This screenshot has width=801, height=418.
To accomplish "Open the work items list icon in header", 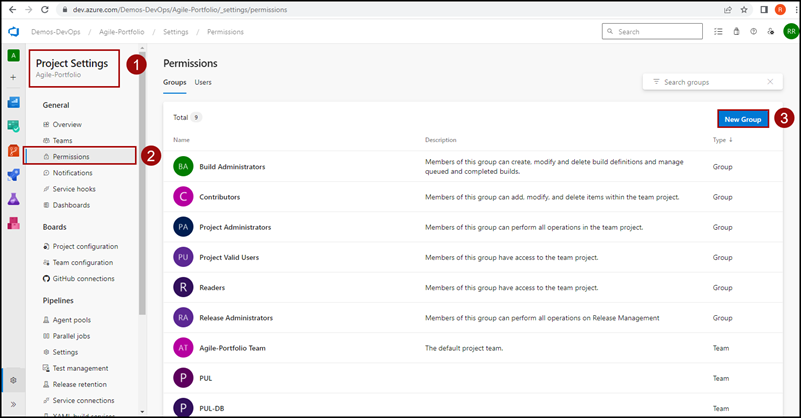I will tap(718, 32).
